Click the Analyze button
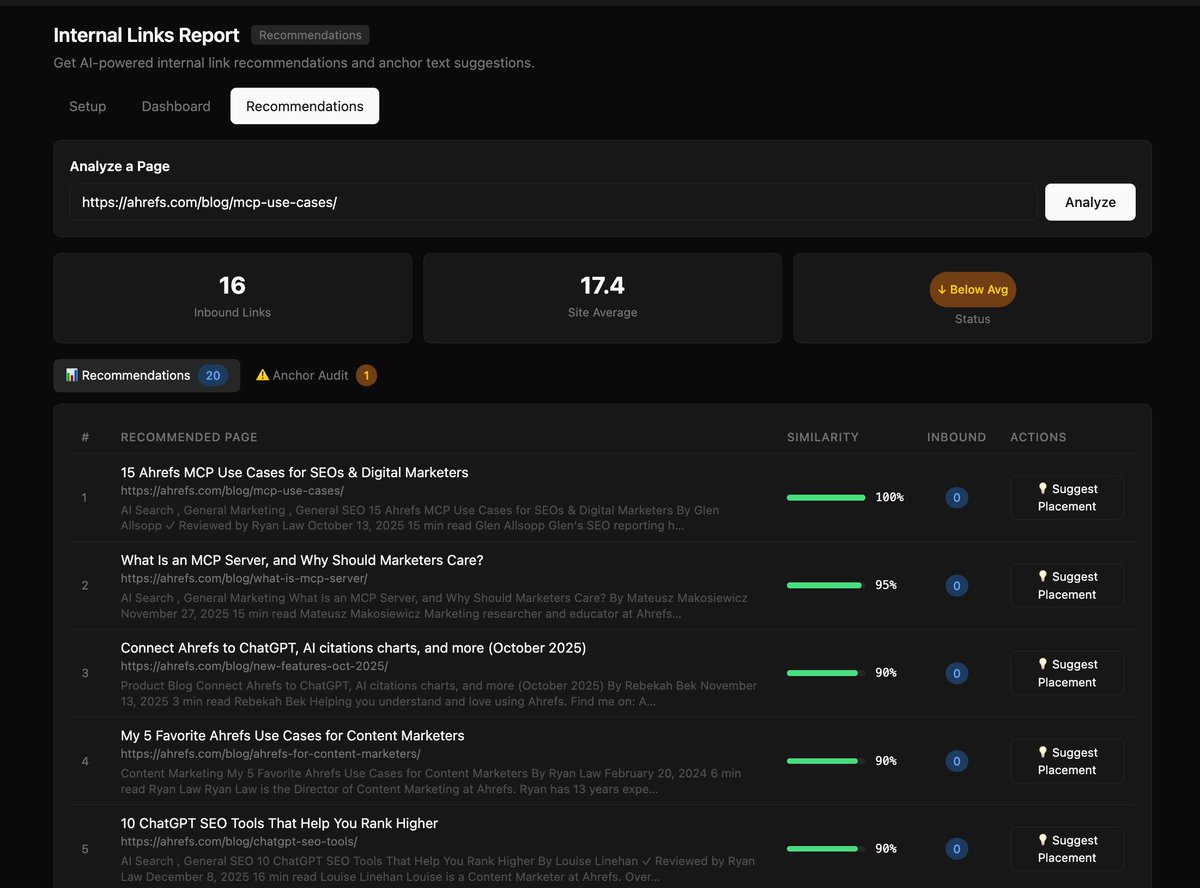The image size is (1200, 888). pyautogui.click(x=1090, y=202)
